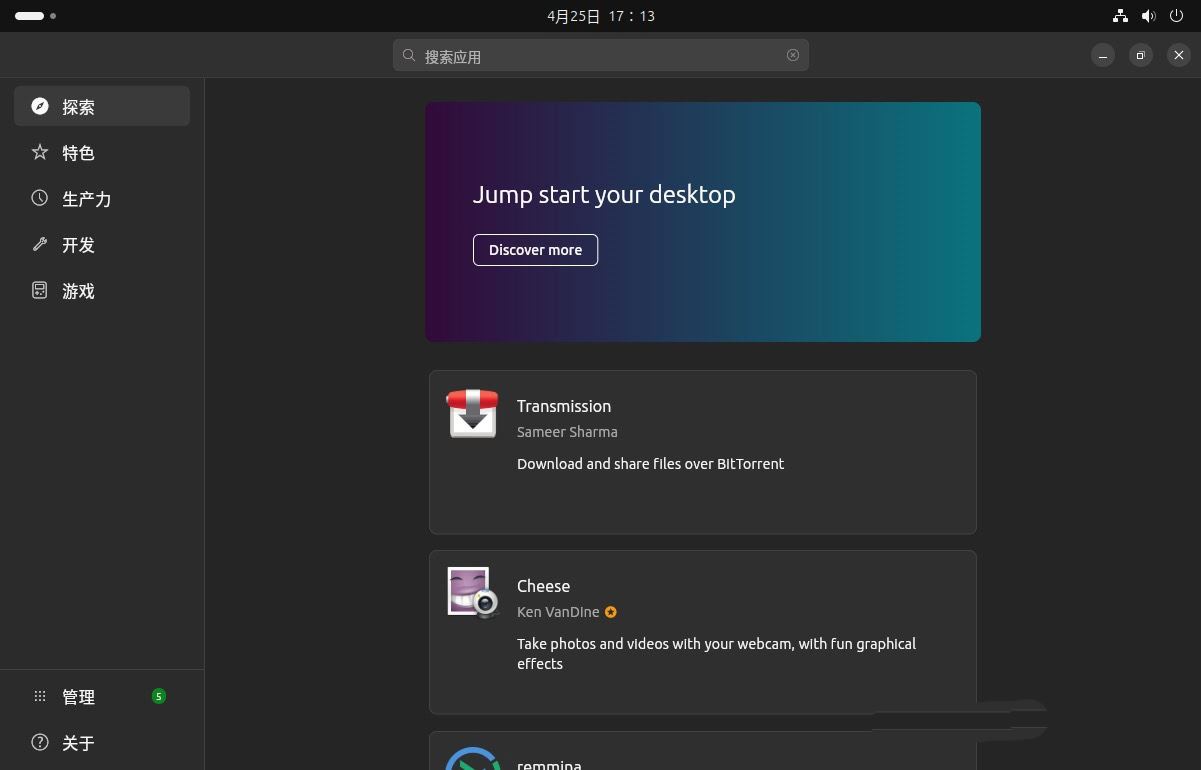This screenshot has height=770, width=1201.
Task: Click the verified badge beside Ken VanDine
Action: [x=611, y=612]
